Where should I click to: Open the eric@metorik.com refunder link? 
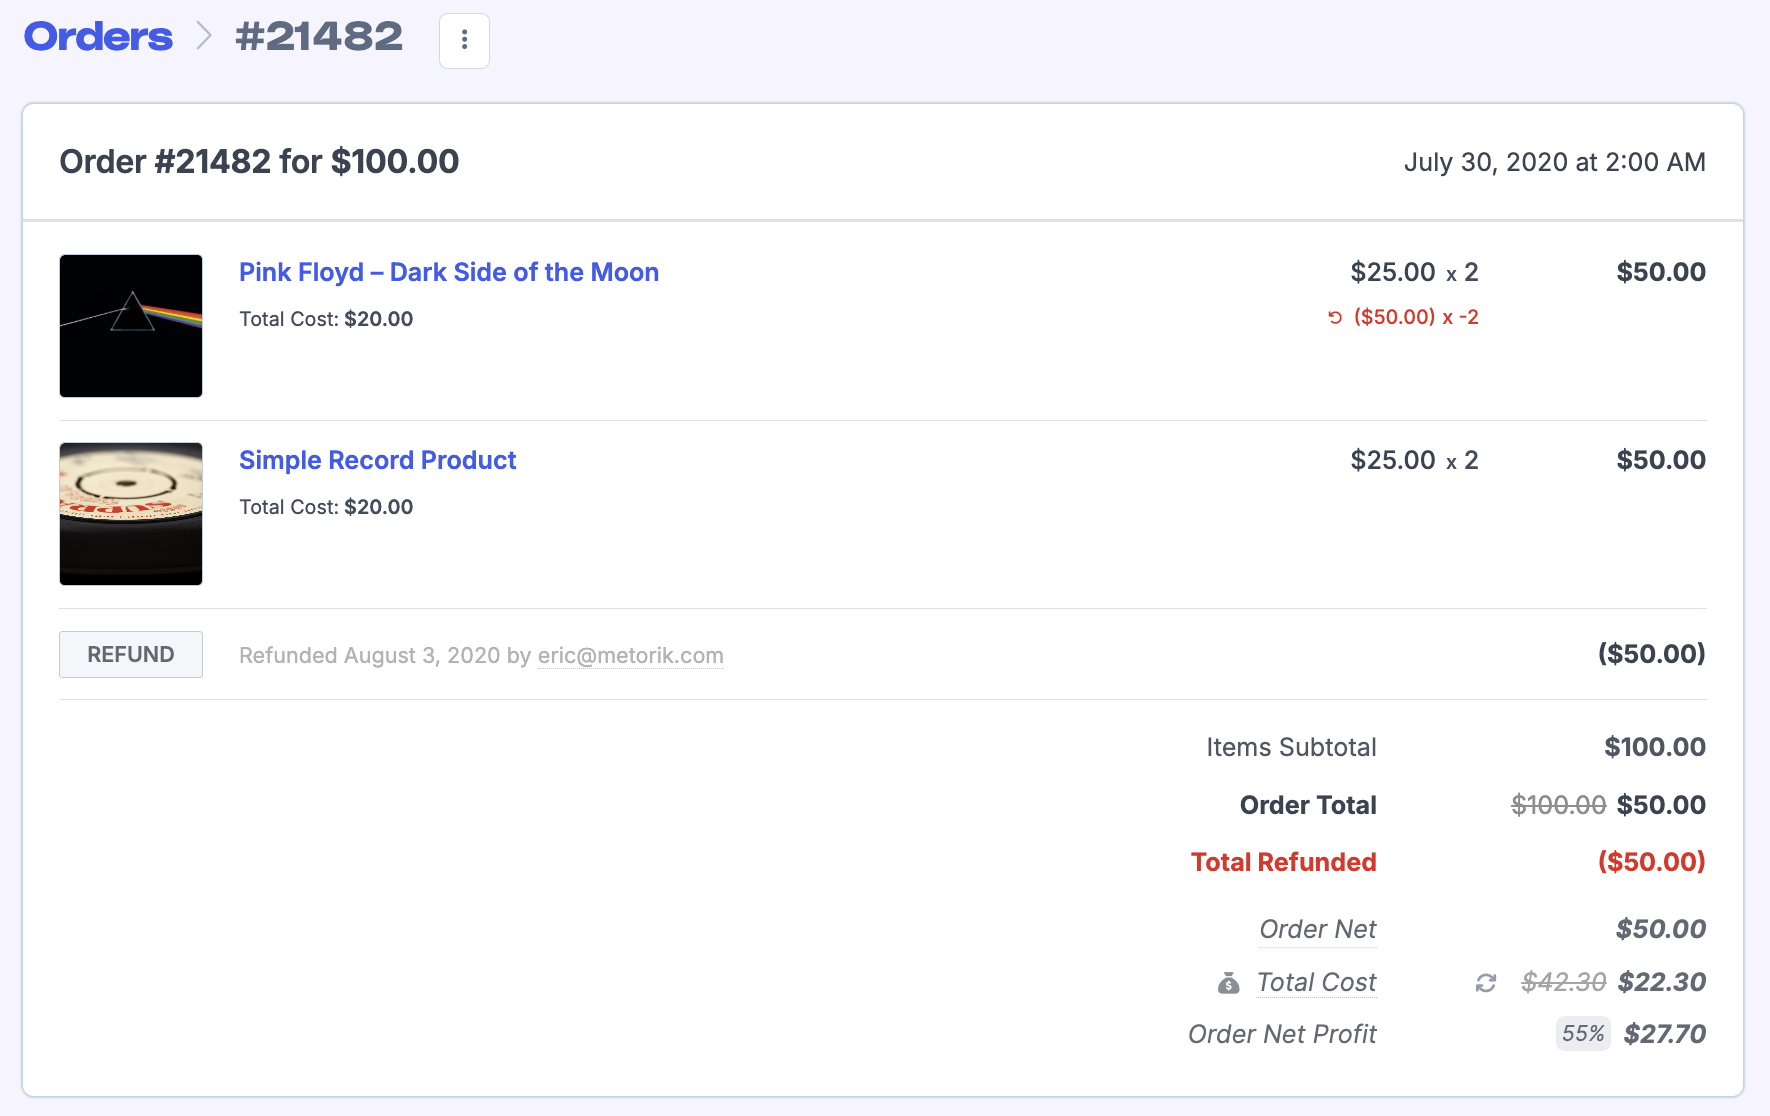click(x=630, y=656)
